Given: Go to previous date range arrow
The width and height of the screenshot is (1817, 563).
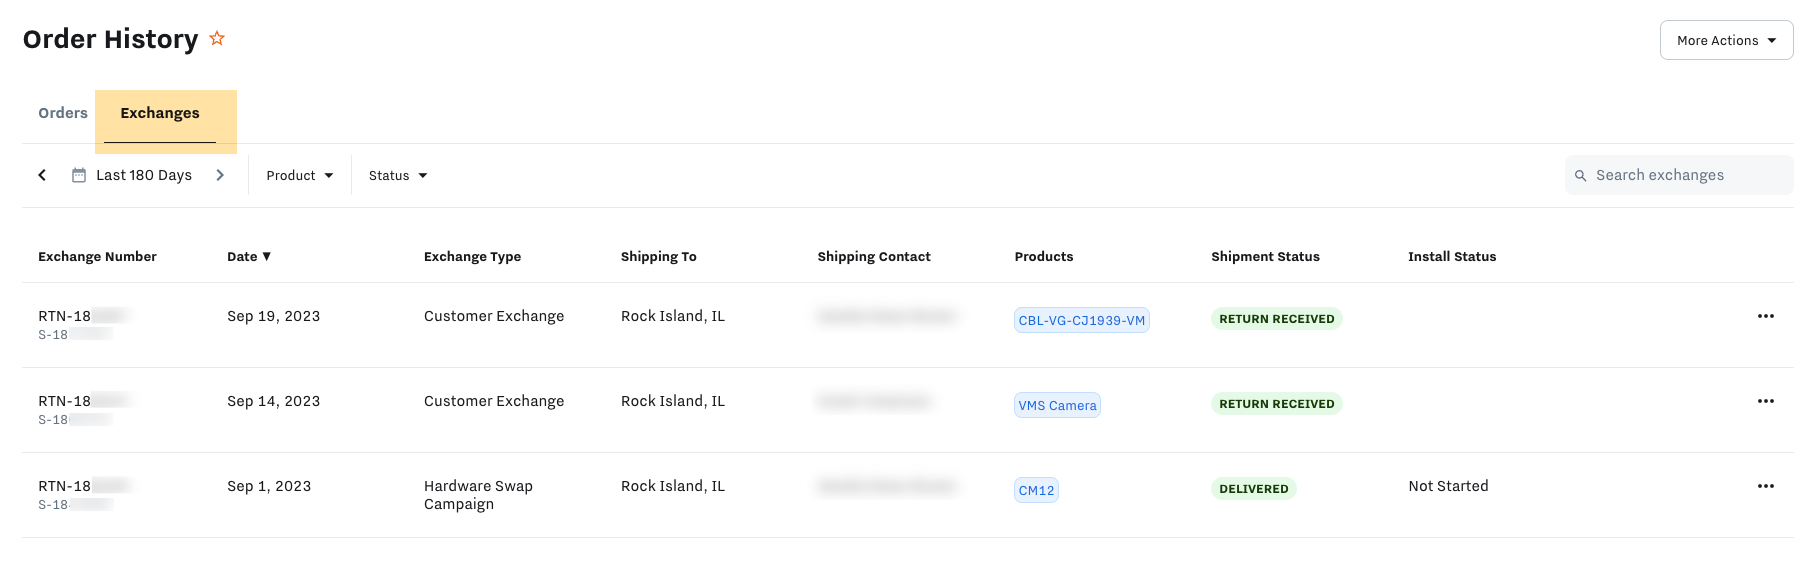Looking at the screenshot, I should 42,175.
